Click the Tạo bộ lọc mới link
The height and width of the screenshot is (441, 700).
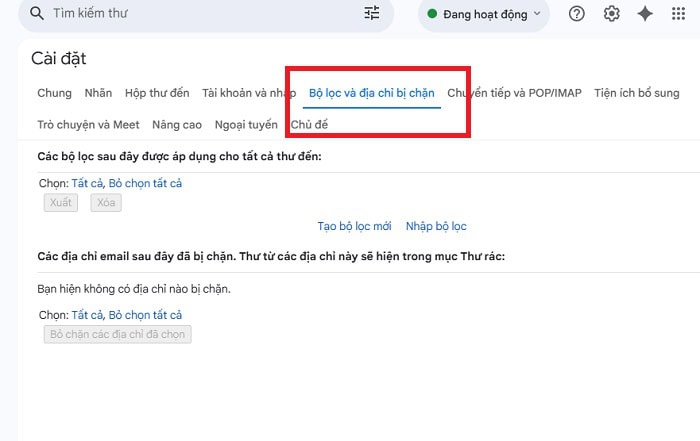(354, 226)
